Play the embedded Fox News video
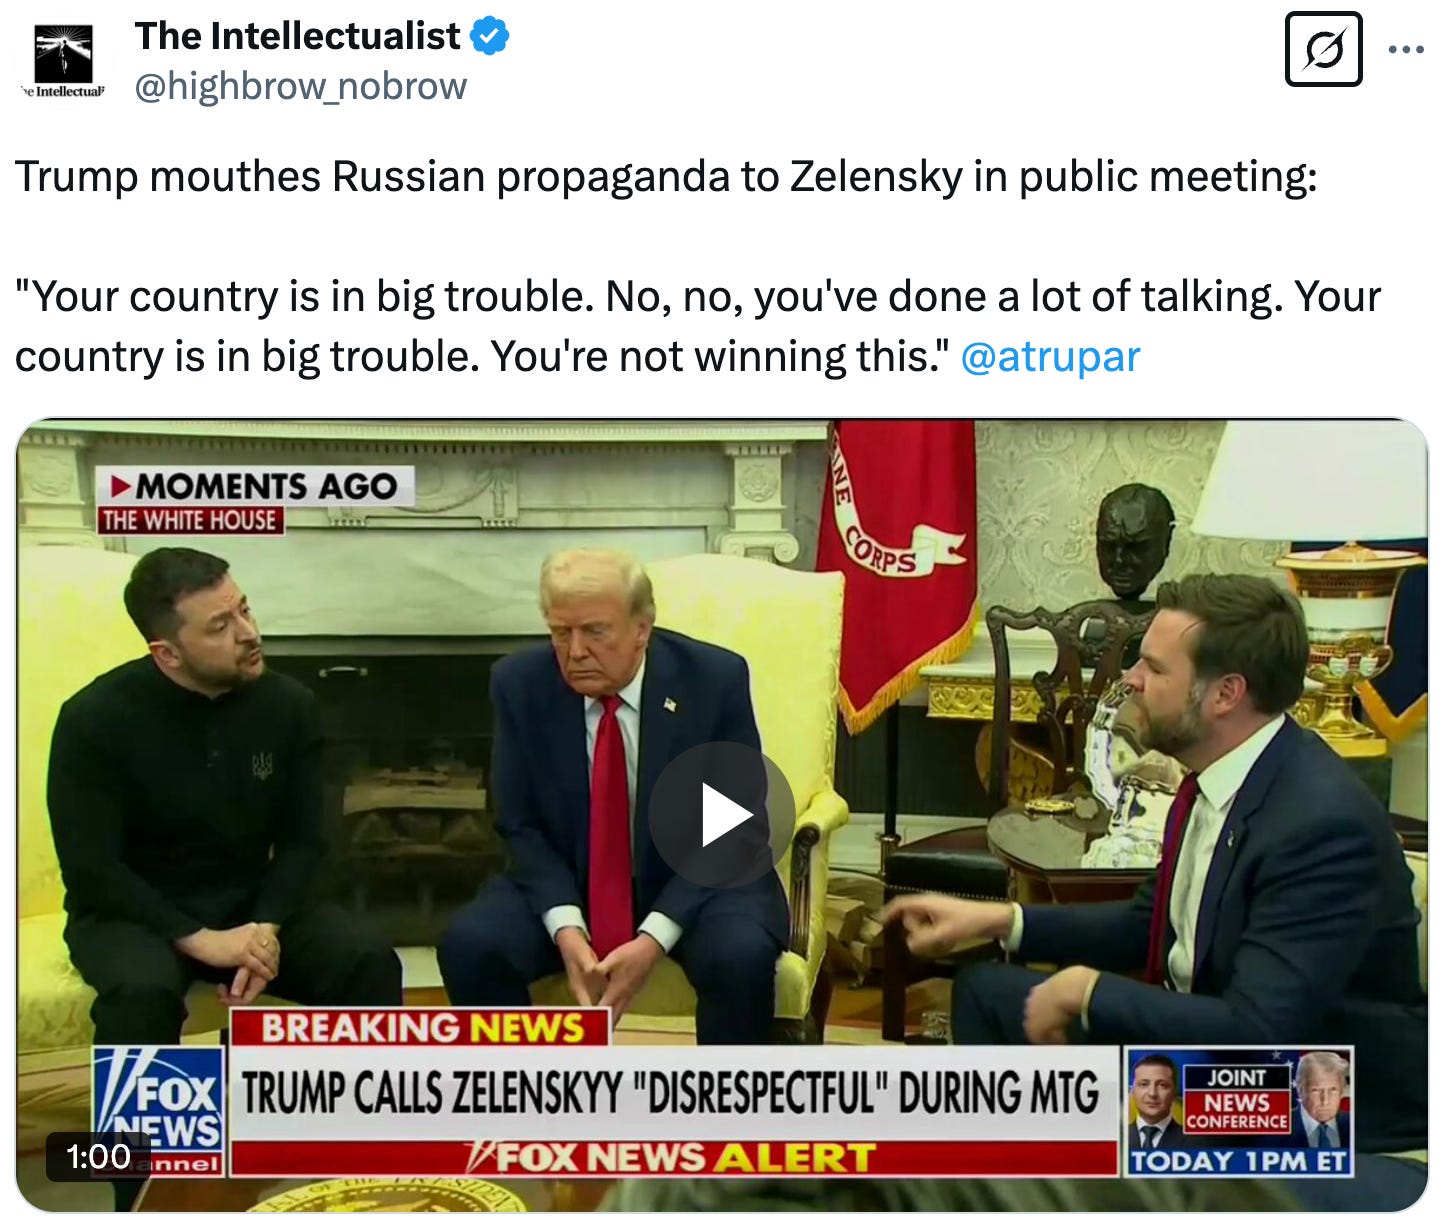The width and height of the screenshot is (1440, 1224). (x=721, y=814)
